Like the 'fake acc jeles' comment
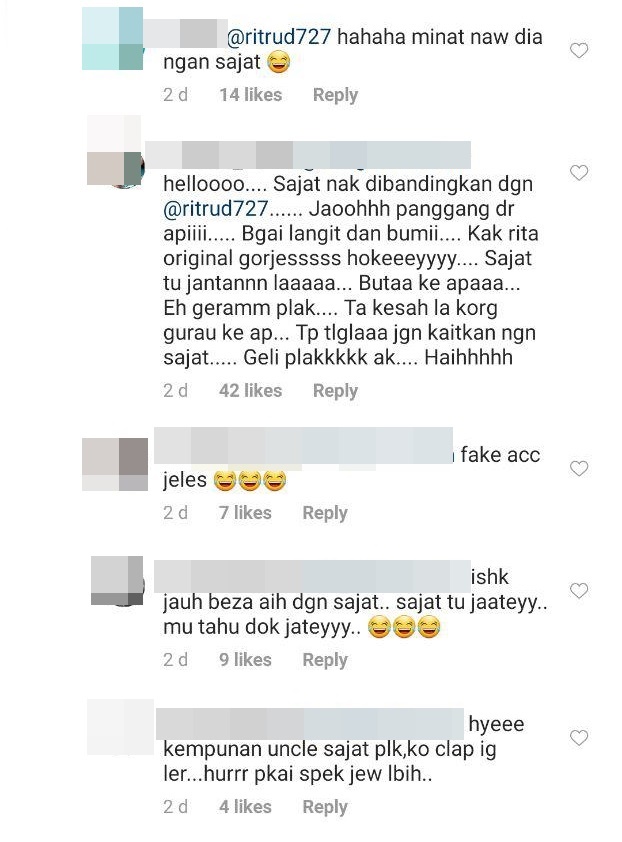 [x=578, y=468]
